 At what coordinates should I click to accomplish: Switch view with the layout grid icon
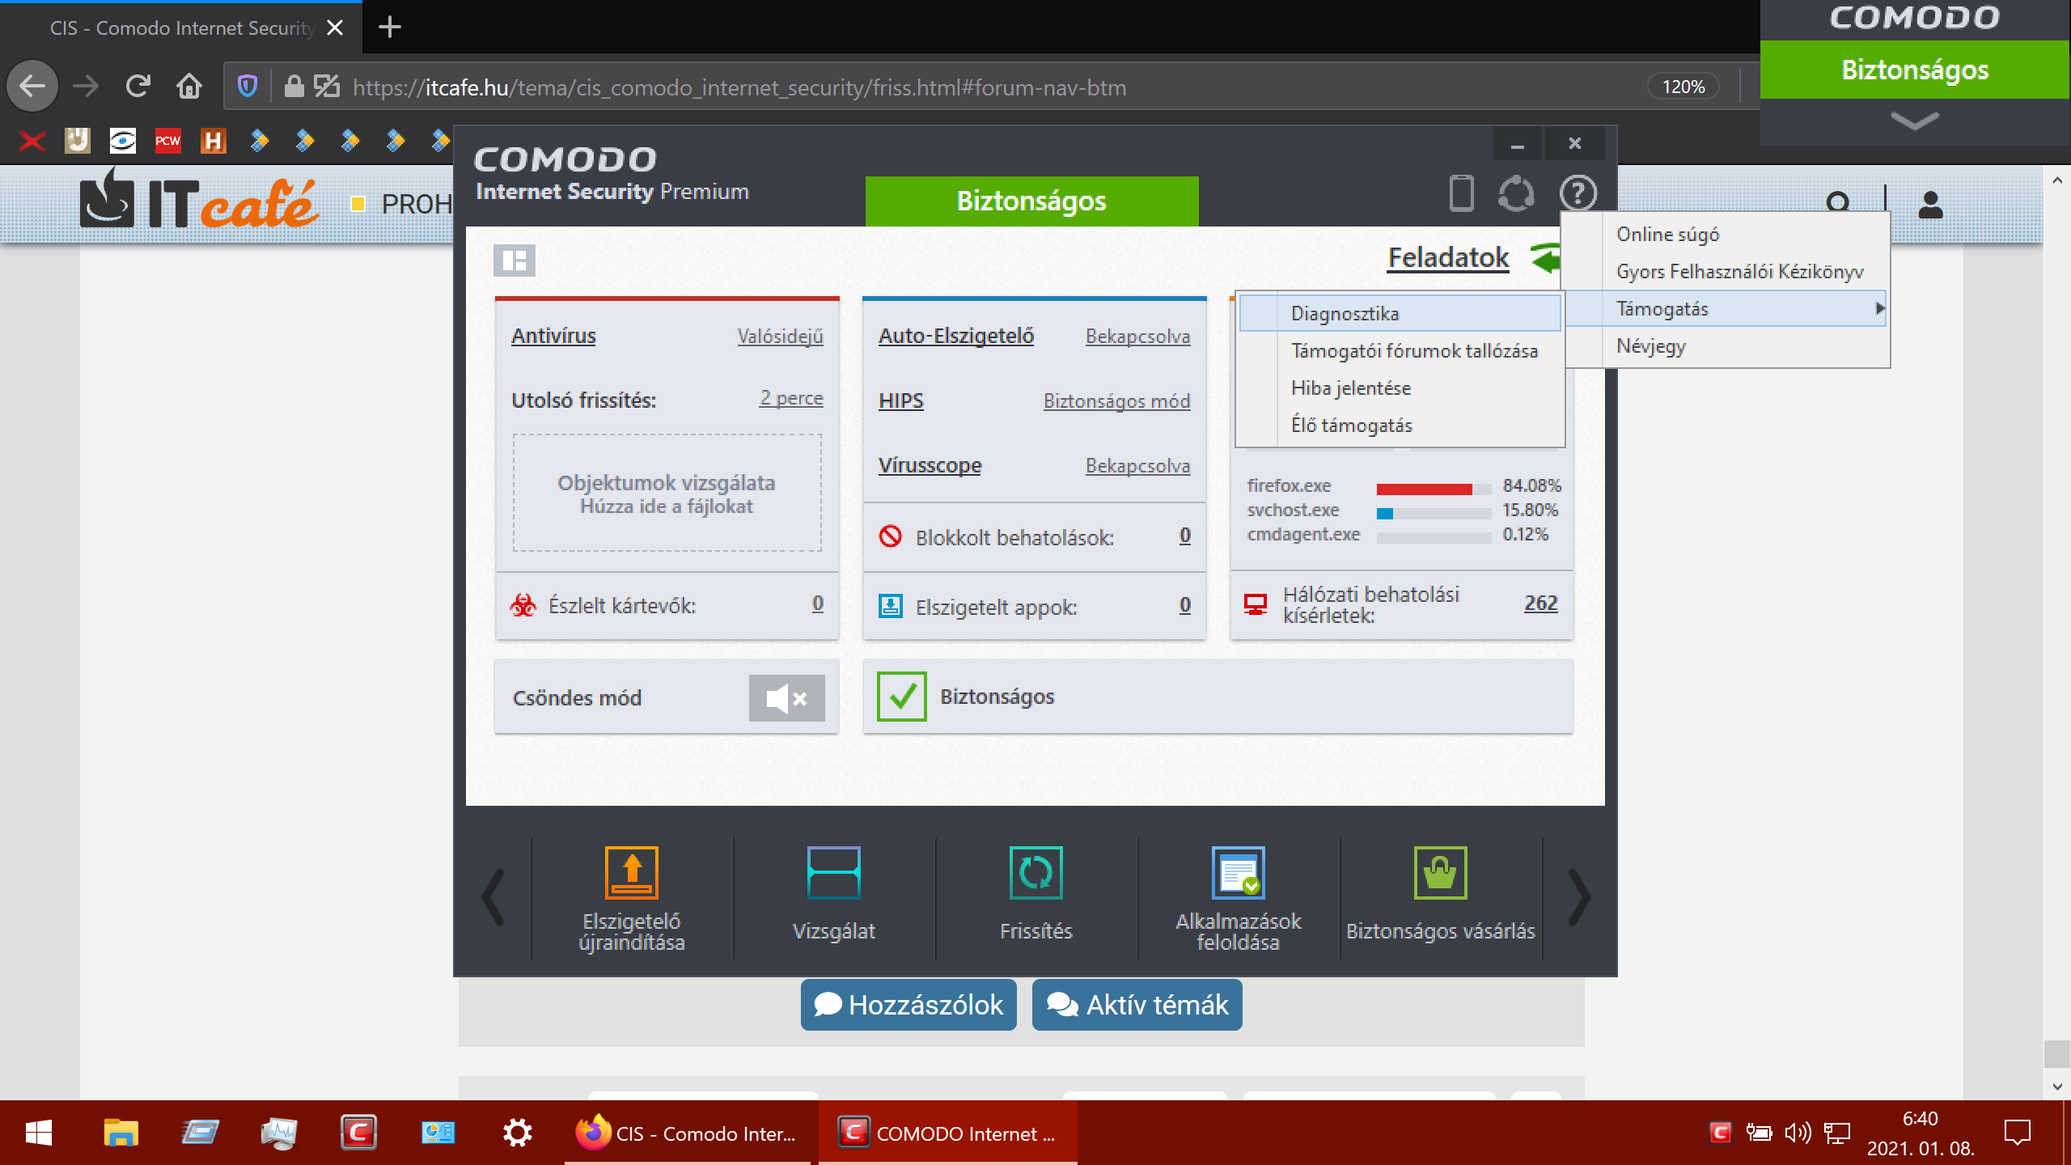(x=514, y=260)
